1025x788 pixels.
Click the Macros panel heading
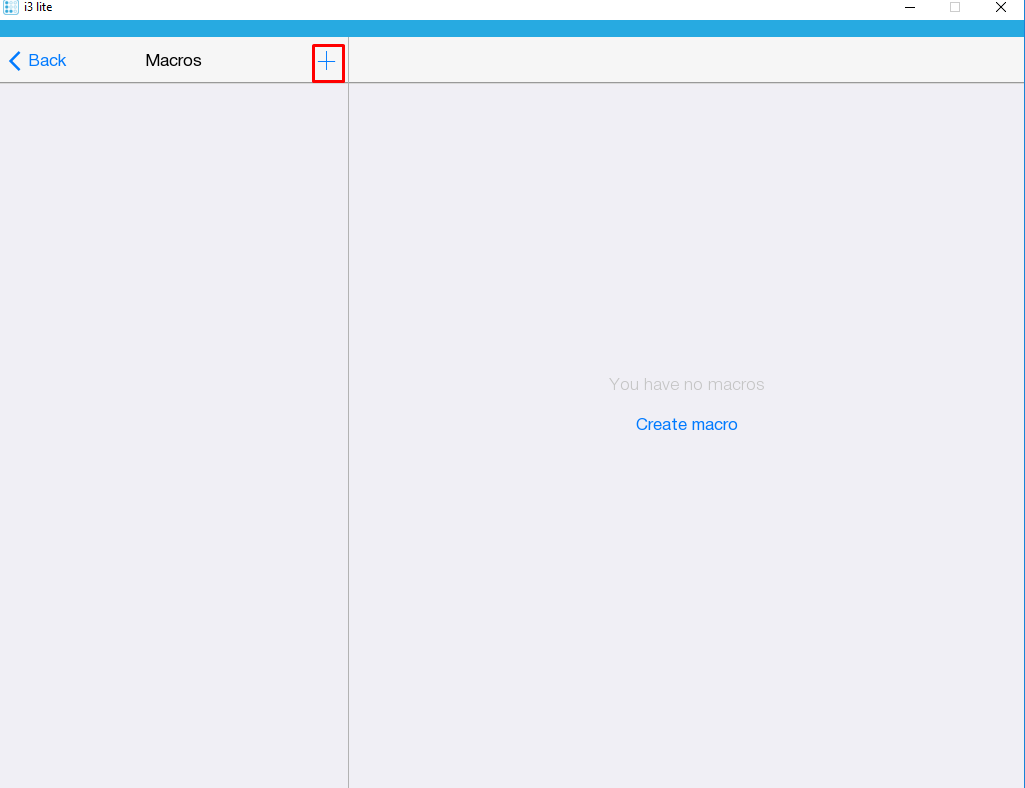coord(173,61)
